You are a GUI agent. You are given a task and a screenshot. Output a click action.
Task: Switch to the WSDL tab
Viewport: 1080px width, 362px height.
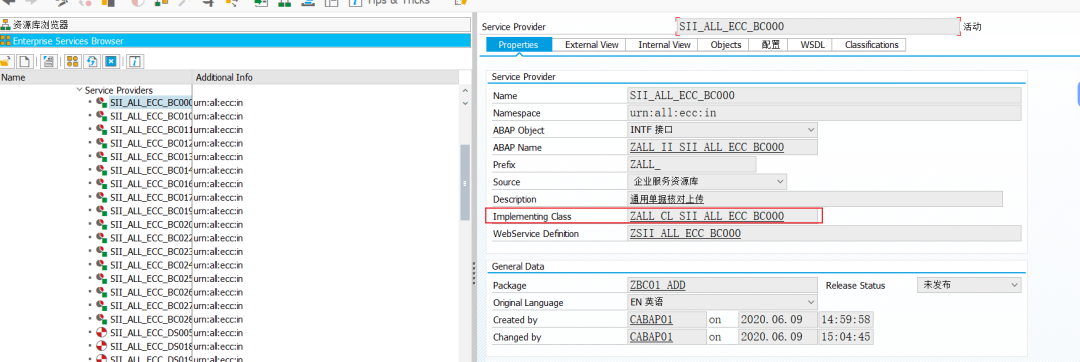point(813,45)
